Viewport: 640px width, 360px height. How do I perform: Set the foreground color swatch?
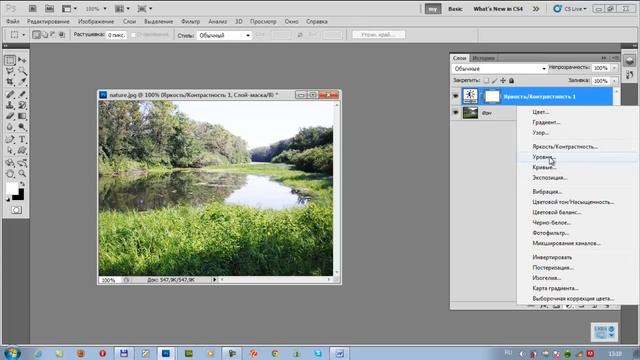(12, 189)
